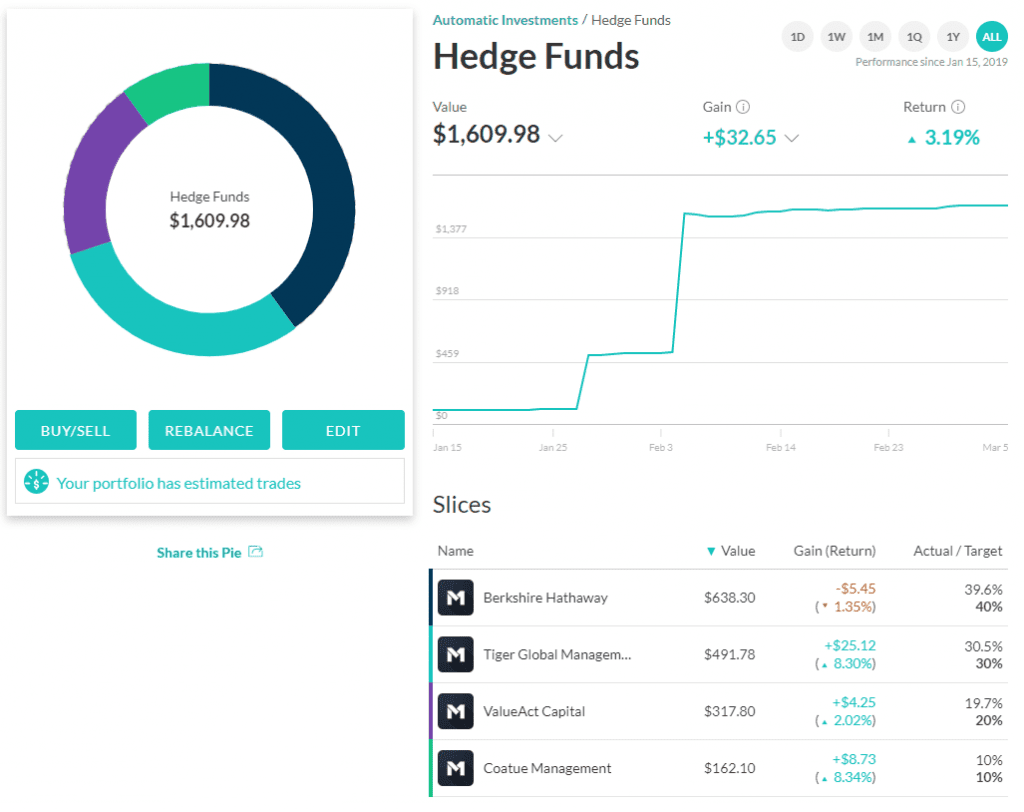The height and width of the screenshot is (812, 1024).
Task: Open the Automatic Investments breadcrumb link
Action: [505, 20]
